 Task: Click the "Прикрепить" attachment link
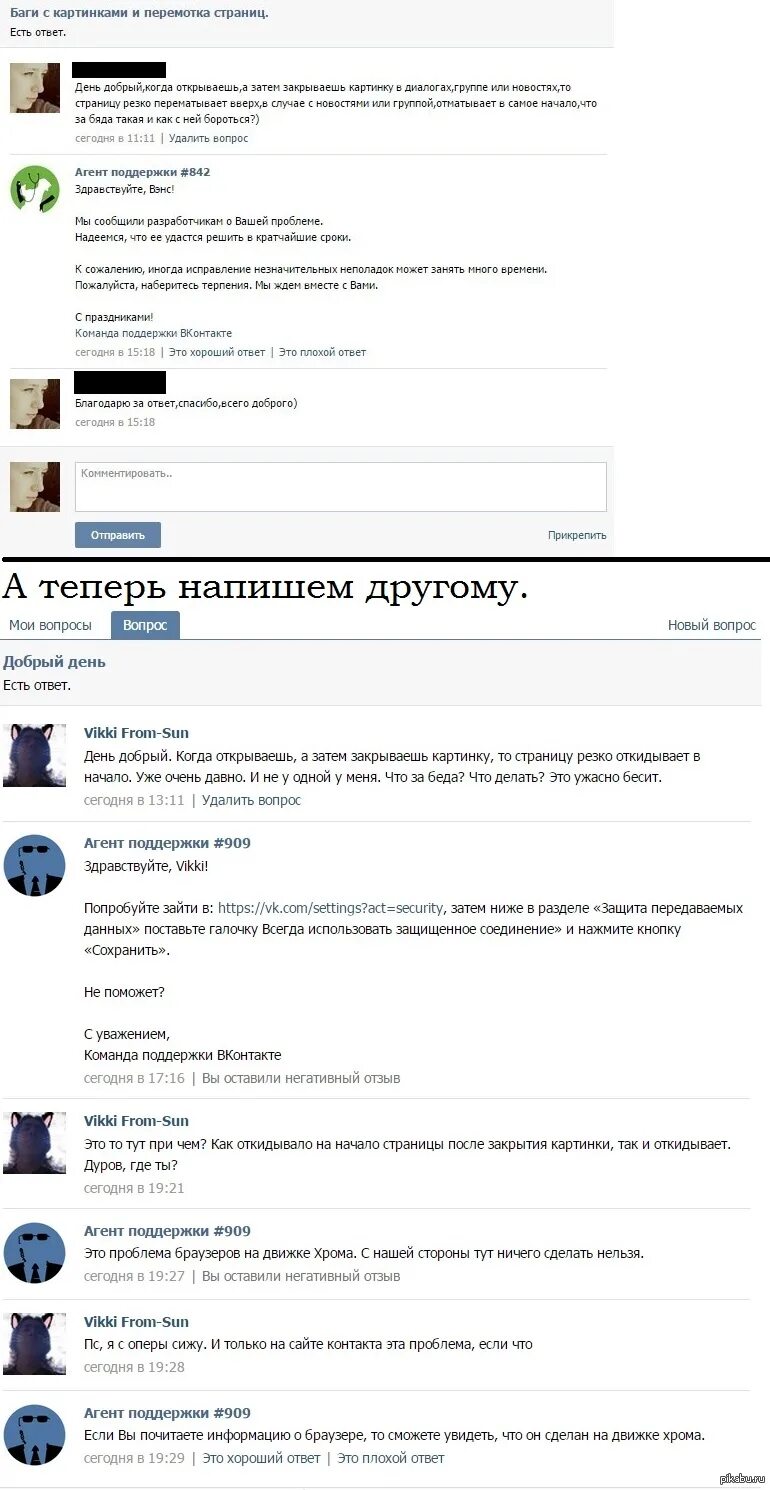point(577,535)
